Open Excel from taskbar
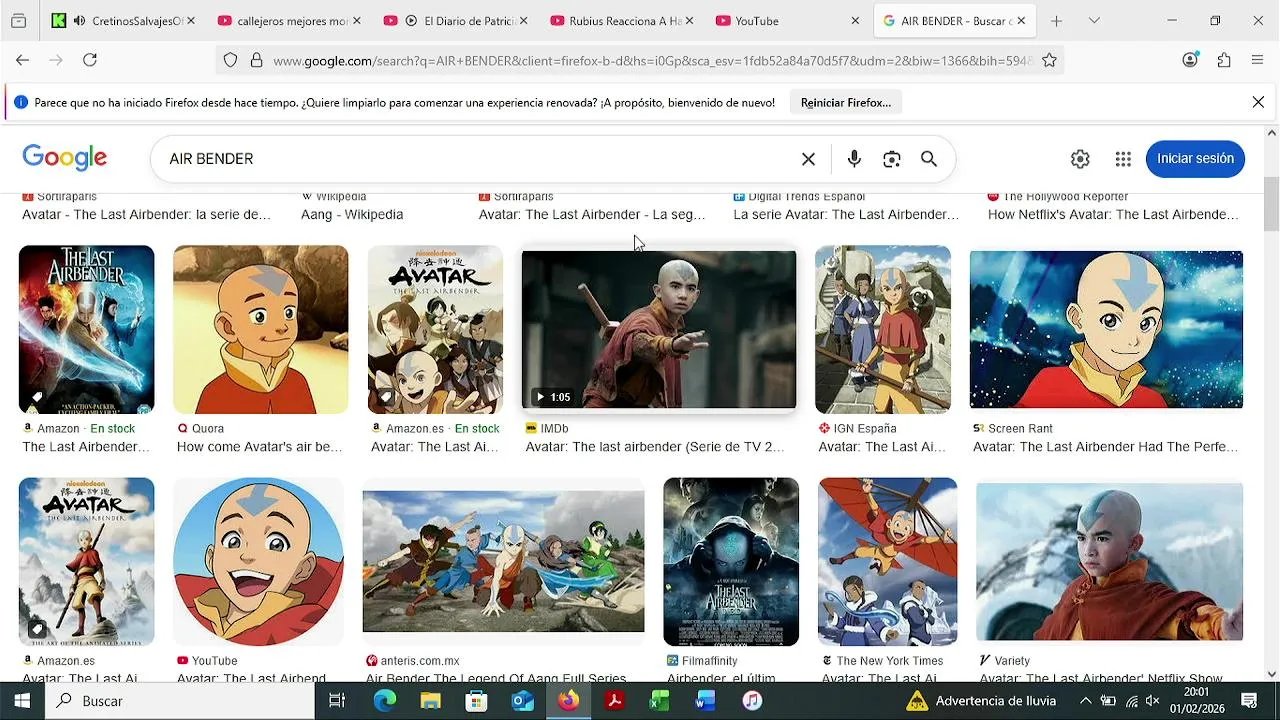 [x=660, y=701]
